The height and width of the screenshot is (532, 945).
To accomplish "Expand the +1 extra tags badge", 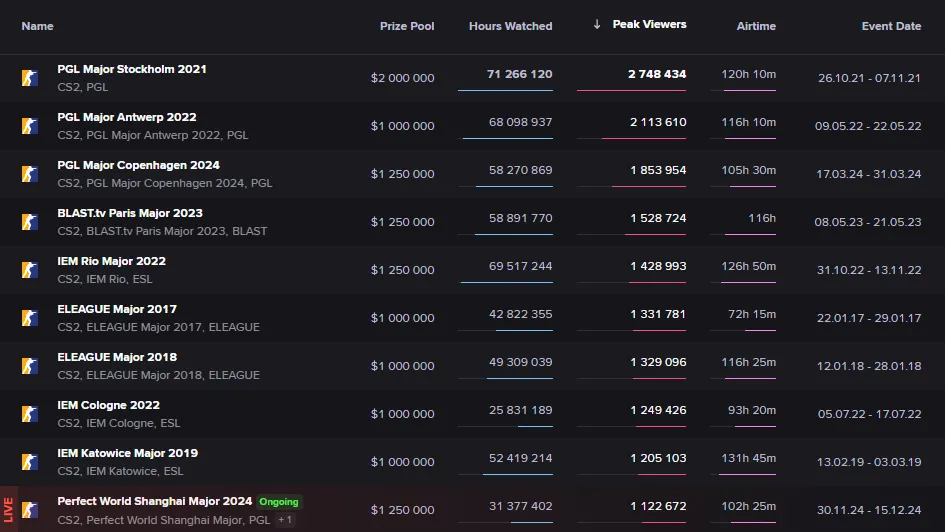I will pos(285,519).
